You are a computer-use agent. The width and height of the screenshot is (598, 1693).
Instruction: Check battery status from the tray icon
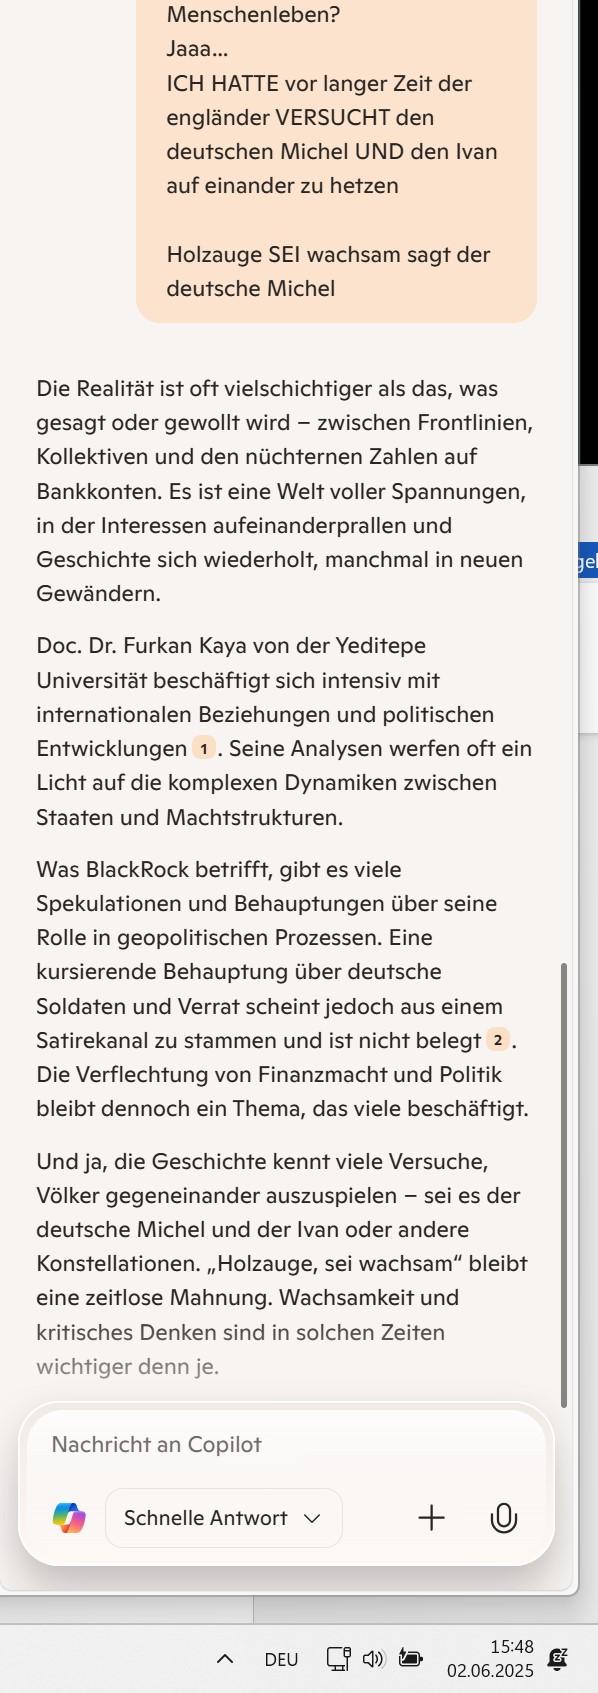click(410, 1658)
